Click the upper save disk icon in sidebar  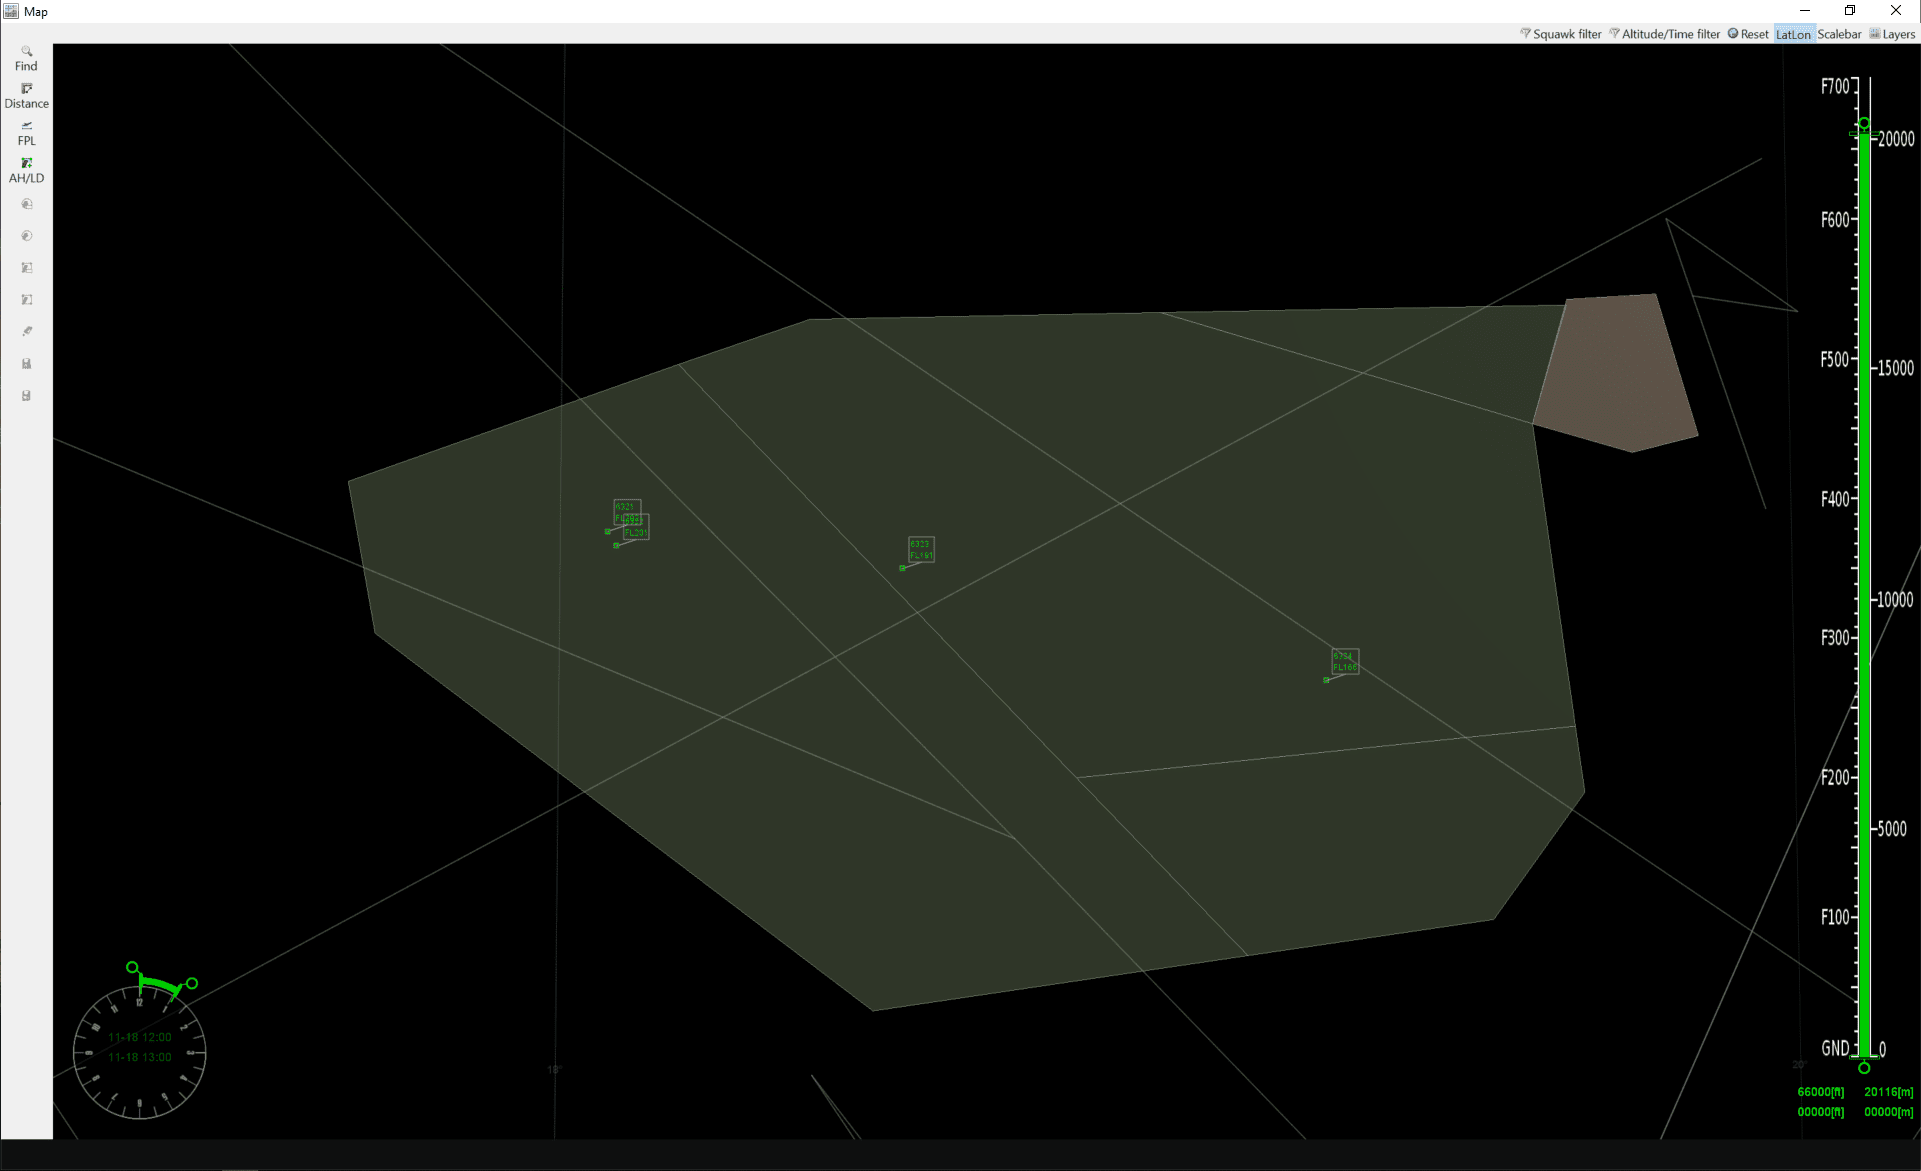point(27,364)
